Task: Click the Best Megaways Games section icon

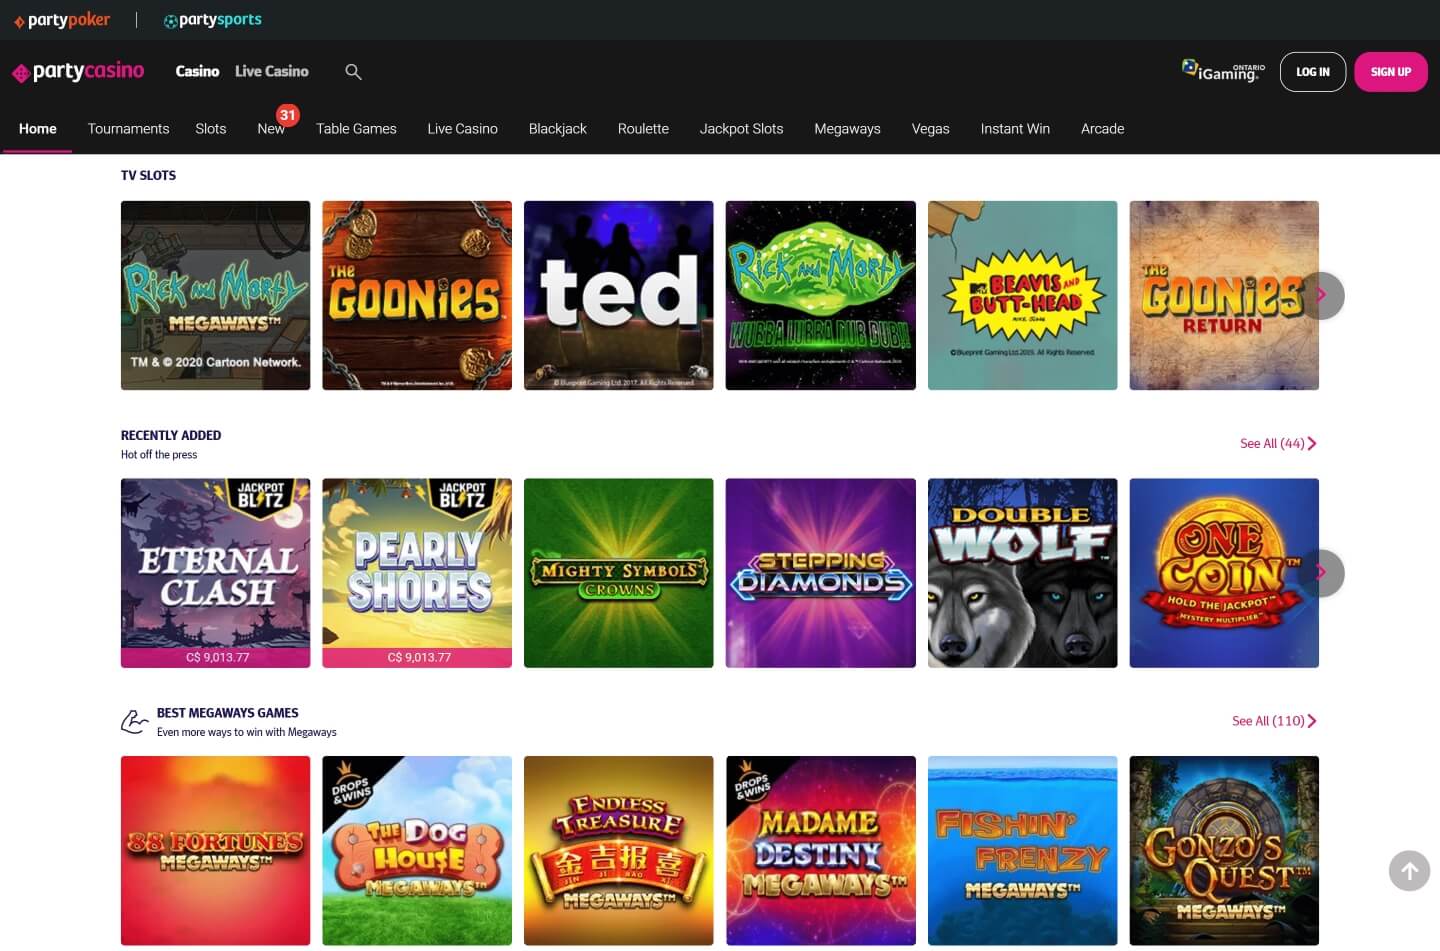Action: 134,721
